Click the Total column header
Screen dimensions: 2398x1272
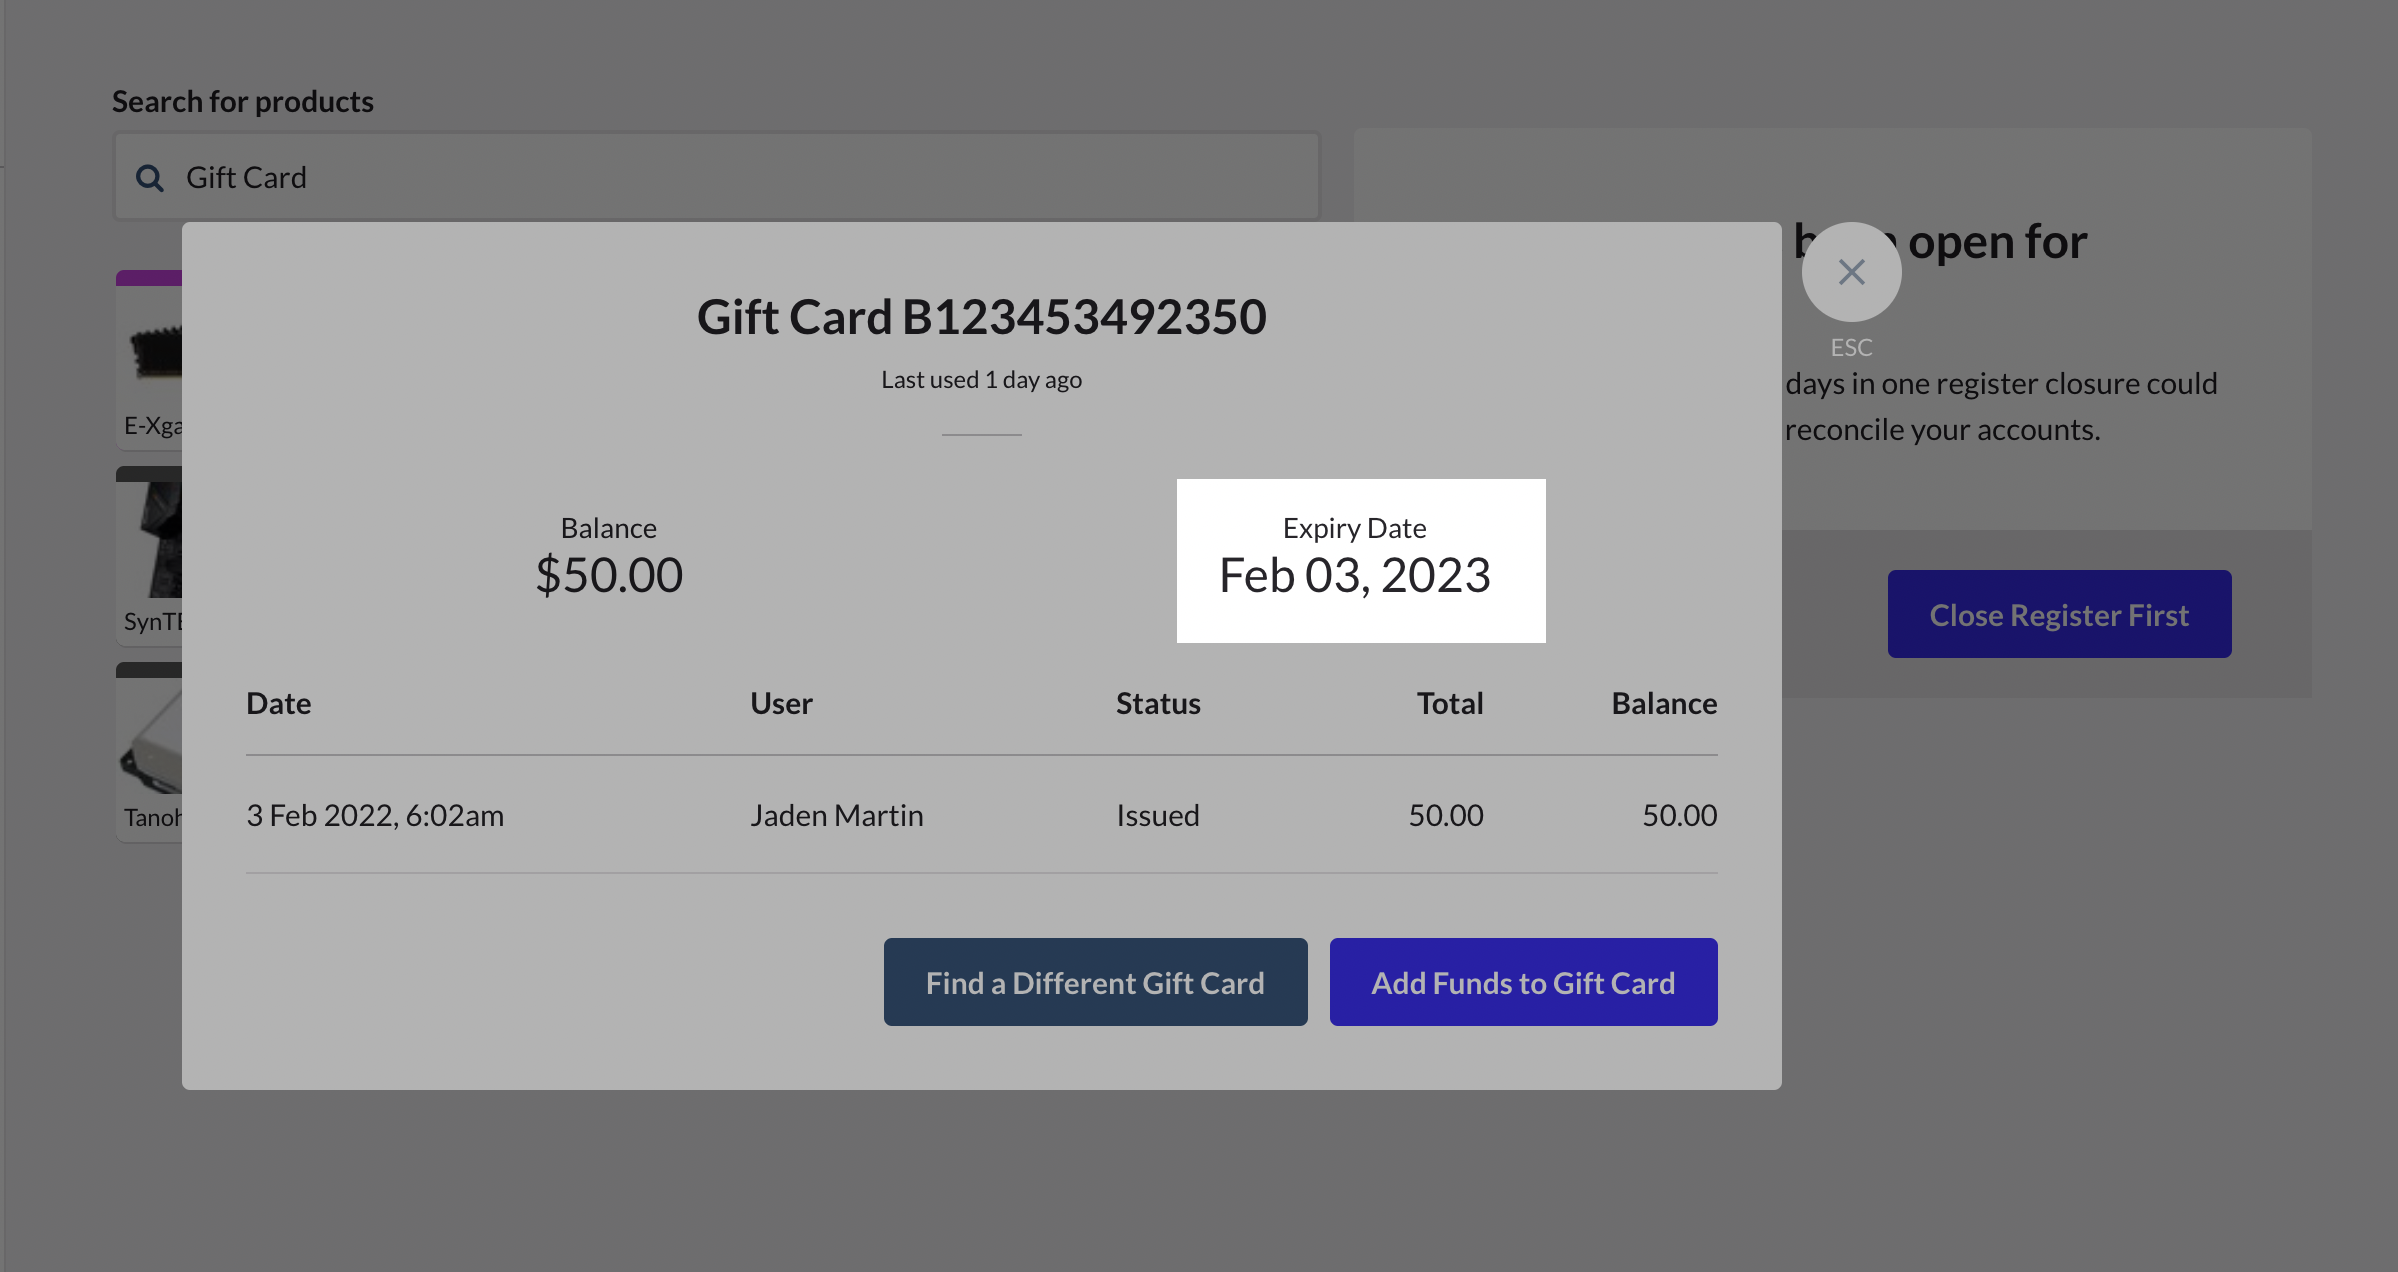click(1449, 703)
